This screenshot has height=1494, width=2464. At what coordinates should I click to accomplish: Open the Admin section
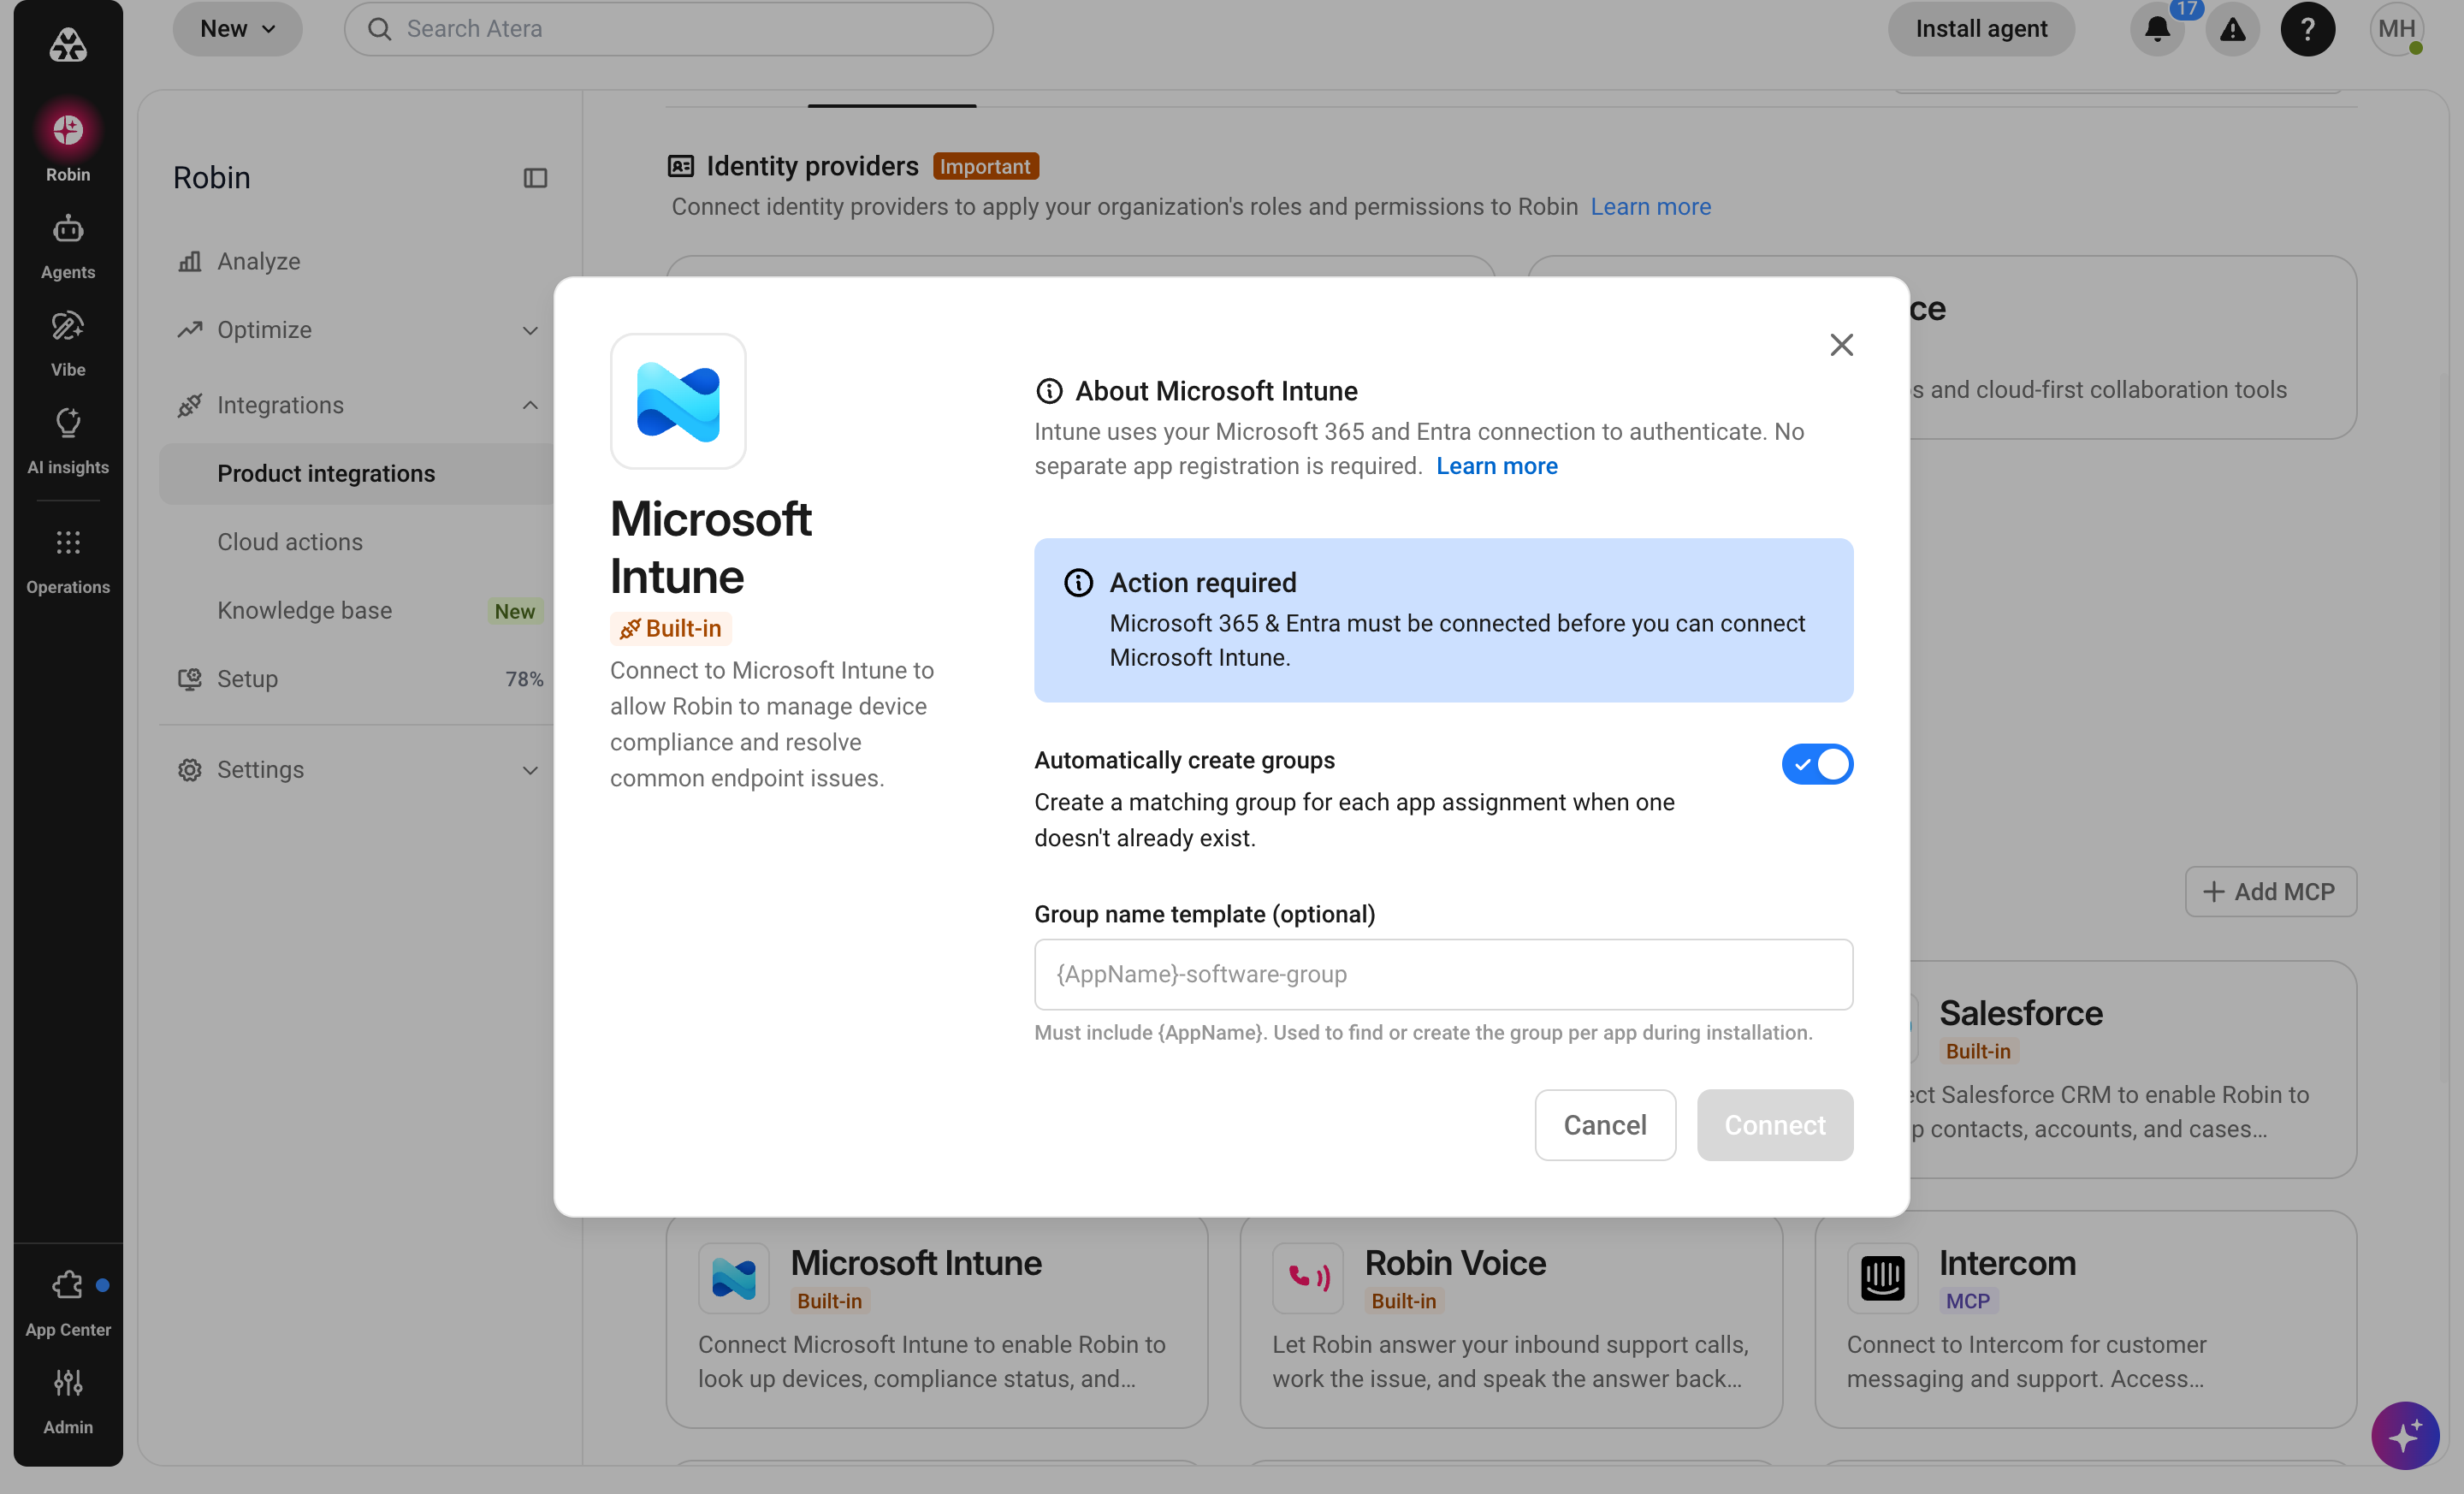(x=68, y=1401)
